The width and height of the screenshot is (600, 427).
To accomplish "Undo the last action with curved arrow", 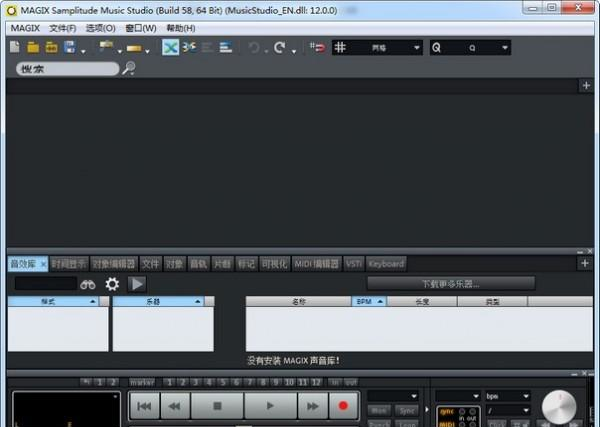I will point(254,48).
